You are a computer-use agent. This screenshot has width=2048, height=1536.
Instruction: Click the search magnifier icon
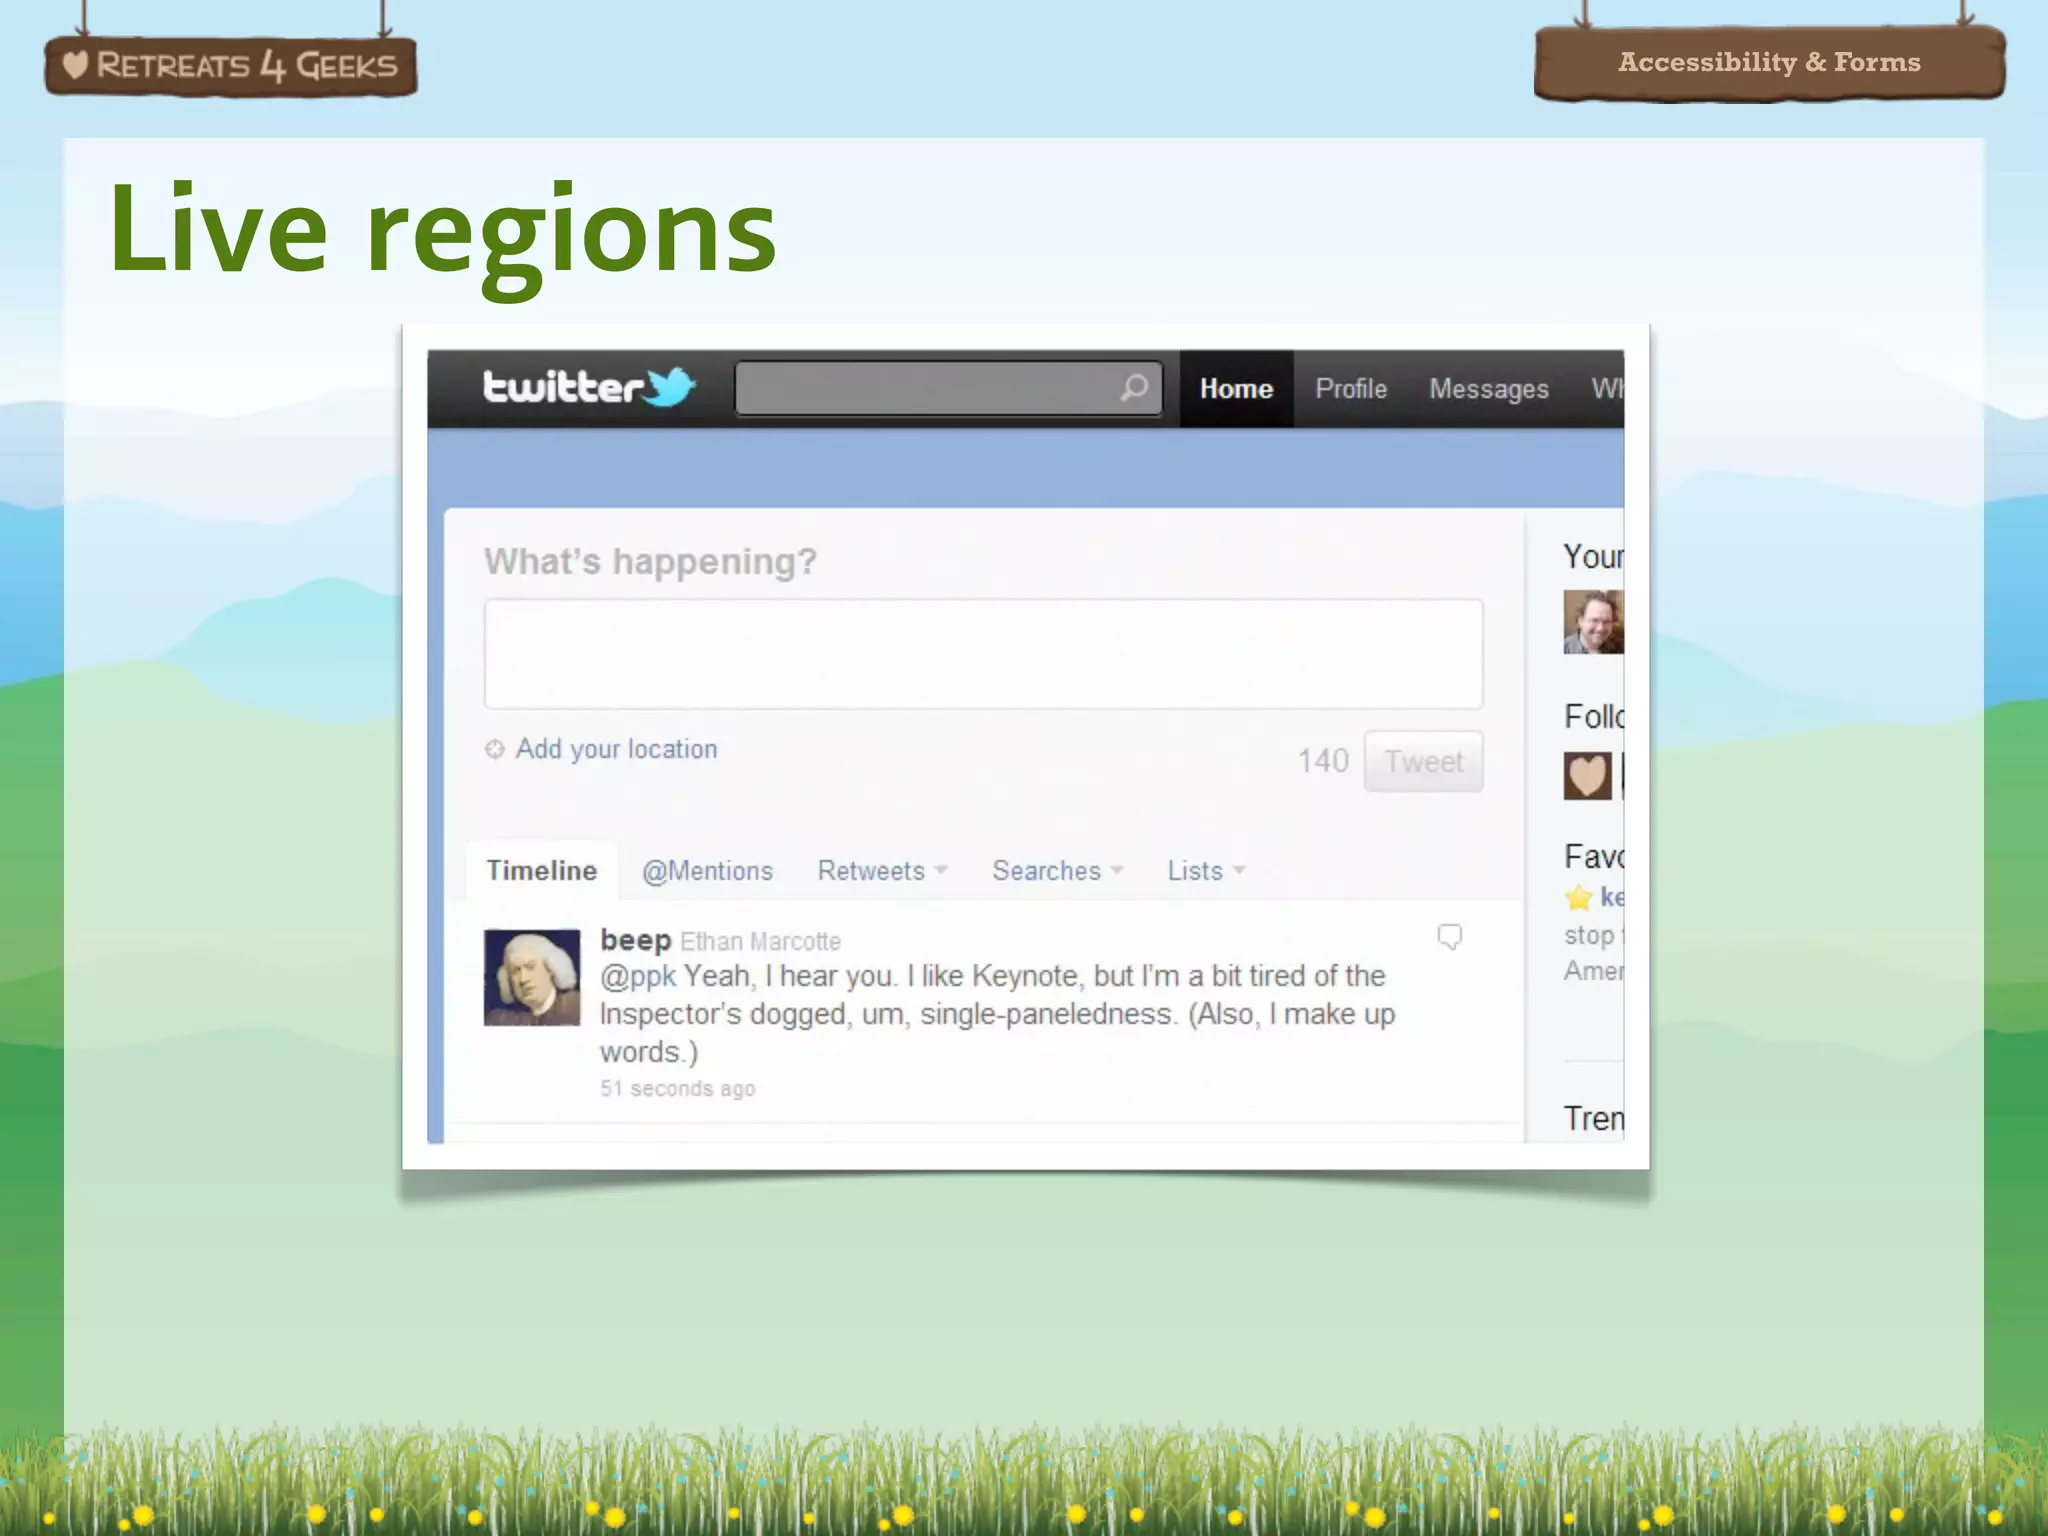[1134, 388]
